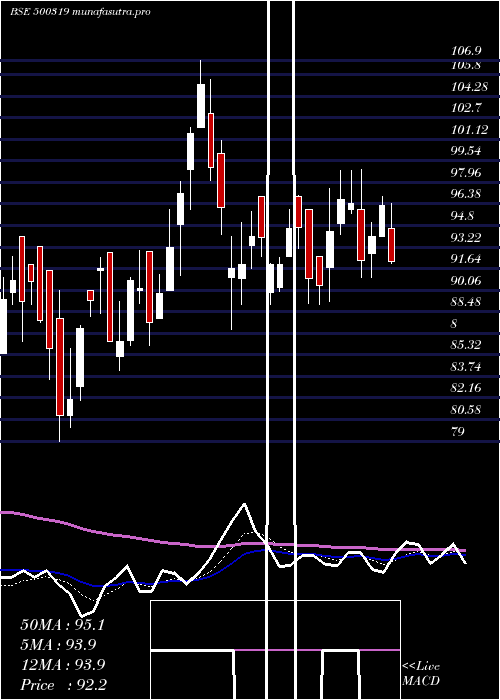The height and width of the screenshot is (700, 500).
Task: Click the 50MA : 95.1 readout
Action: 62,625
